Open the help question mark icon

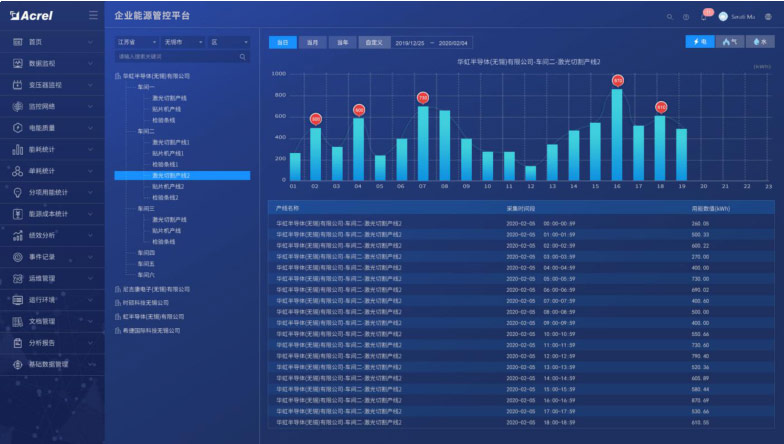click(686, 17)
